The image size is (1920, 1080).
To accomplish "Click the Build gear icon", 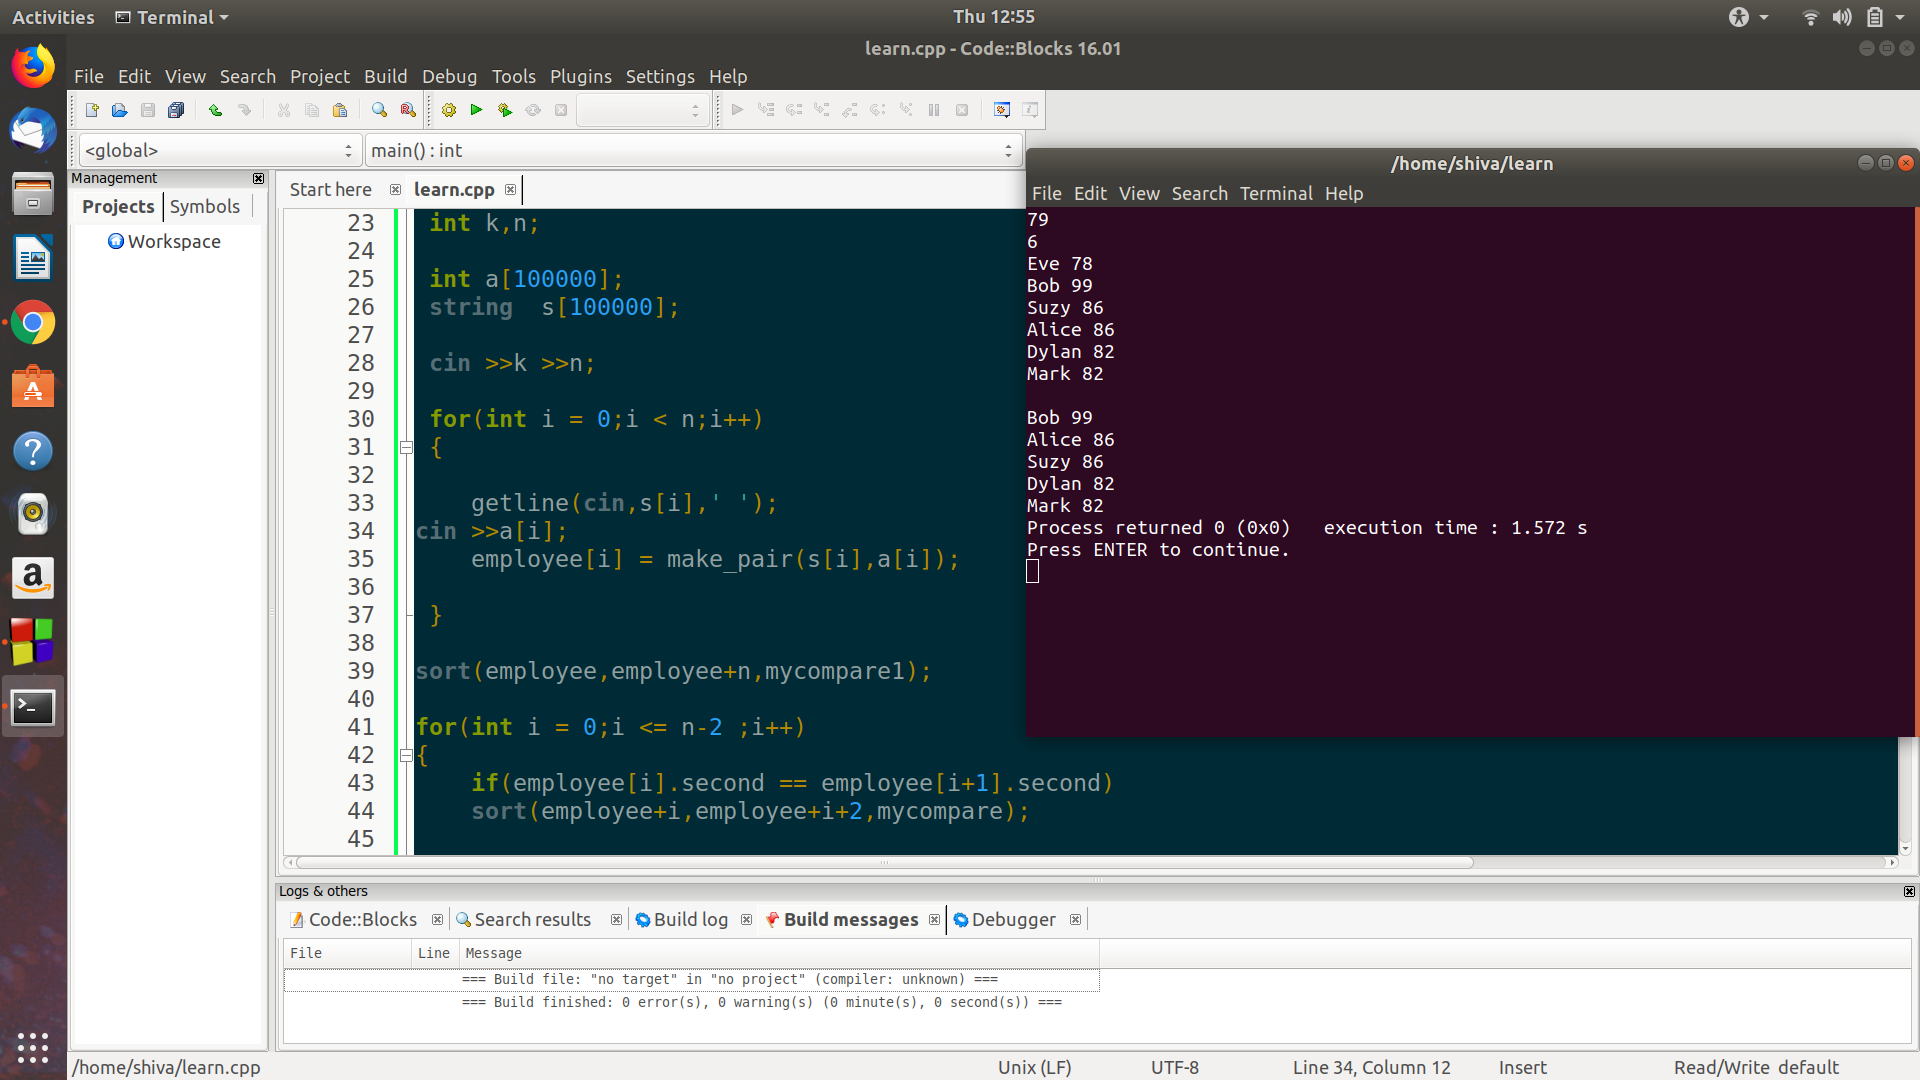I will [449, 110].
